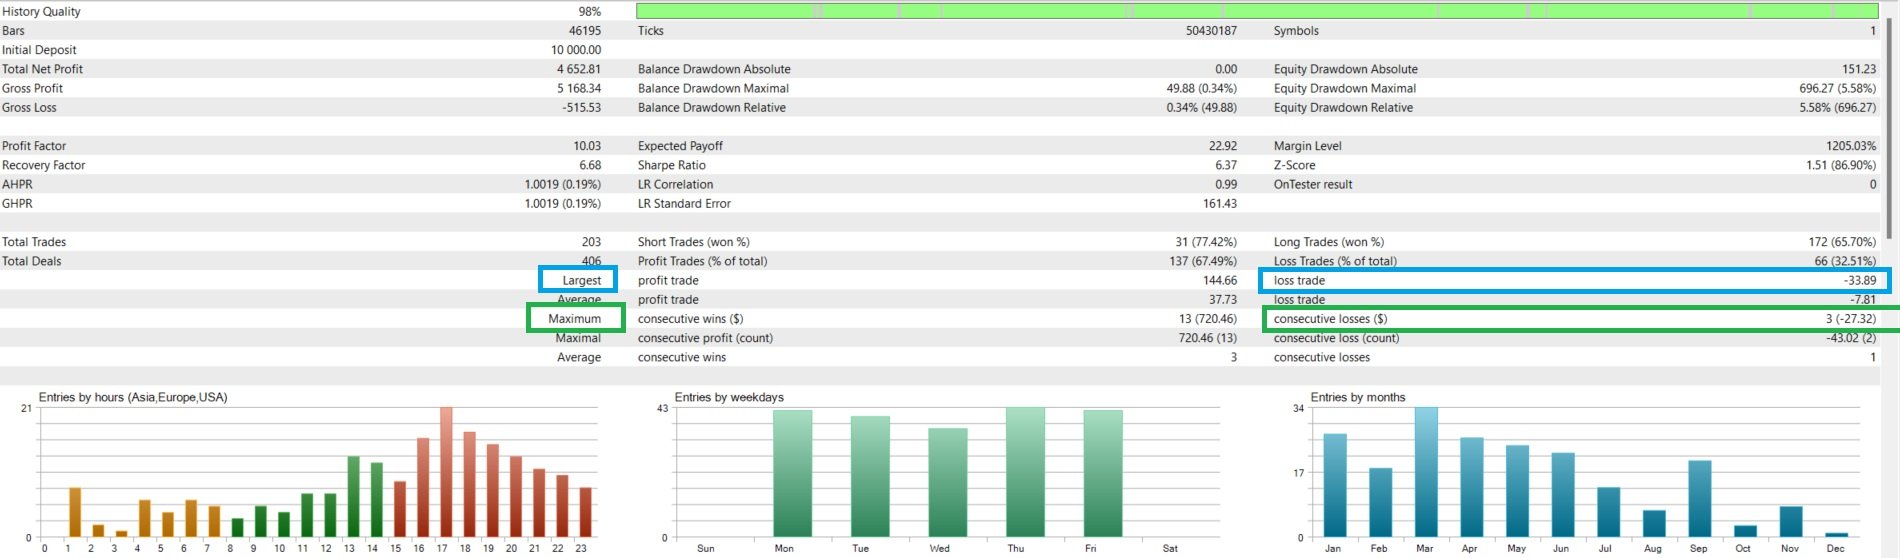The image size is (1900, 558).
Task: Click the Z-Score value 1.51 (86.90%)
Action: coord(1841,165)
